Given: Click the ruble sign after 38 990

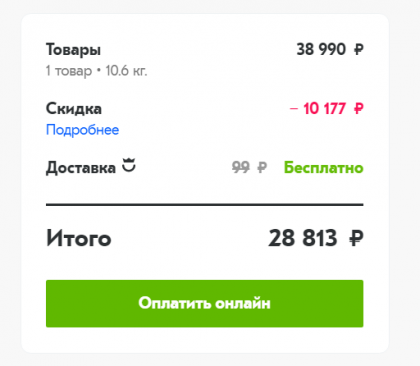Looking at the screenshot, I should [x=358, y=50].
